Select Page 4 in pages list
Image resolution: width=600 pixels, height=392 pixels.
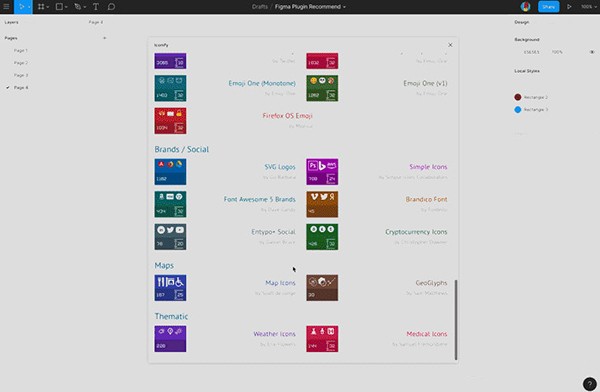21,88
